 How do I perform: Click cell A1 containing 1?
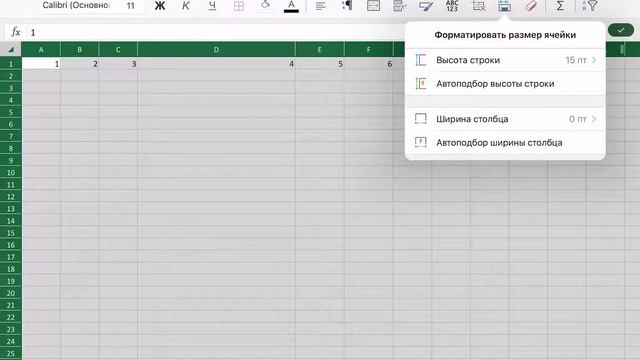pyautogui.click(x=41, y=64)
